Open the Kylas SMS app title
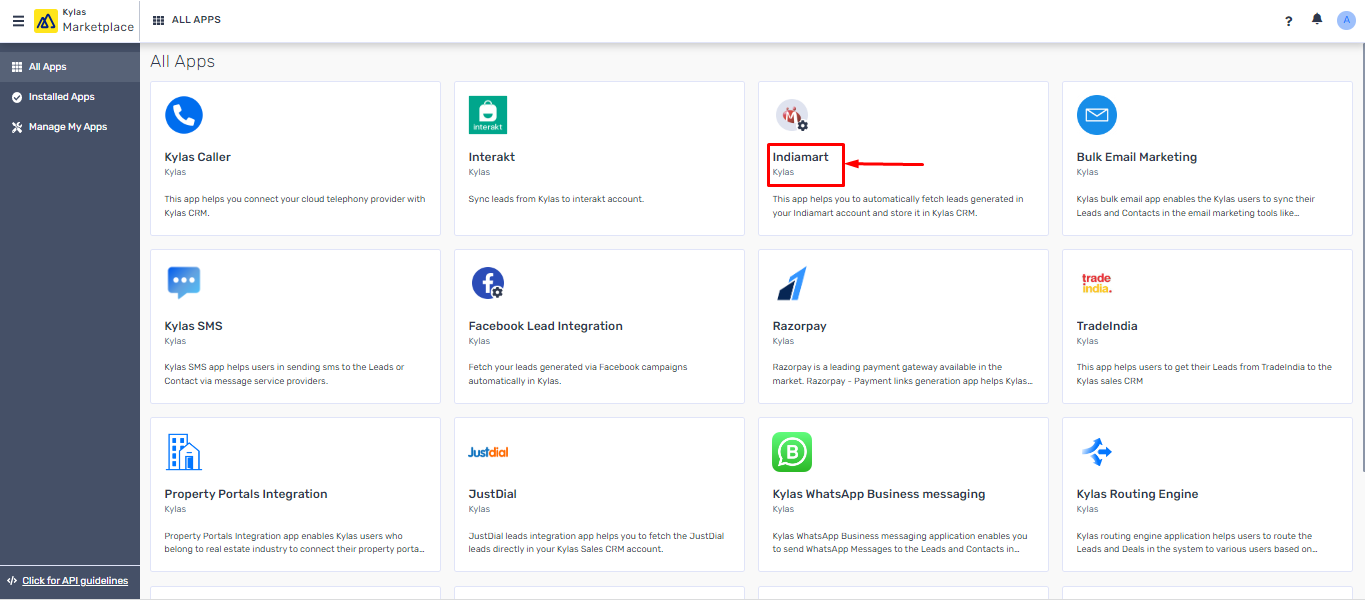Screen dimensions: 1365x600 [x=194, y=326]
